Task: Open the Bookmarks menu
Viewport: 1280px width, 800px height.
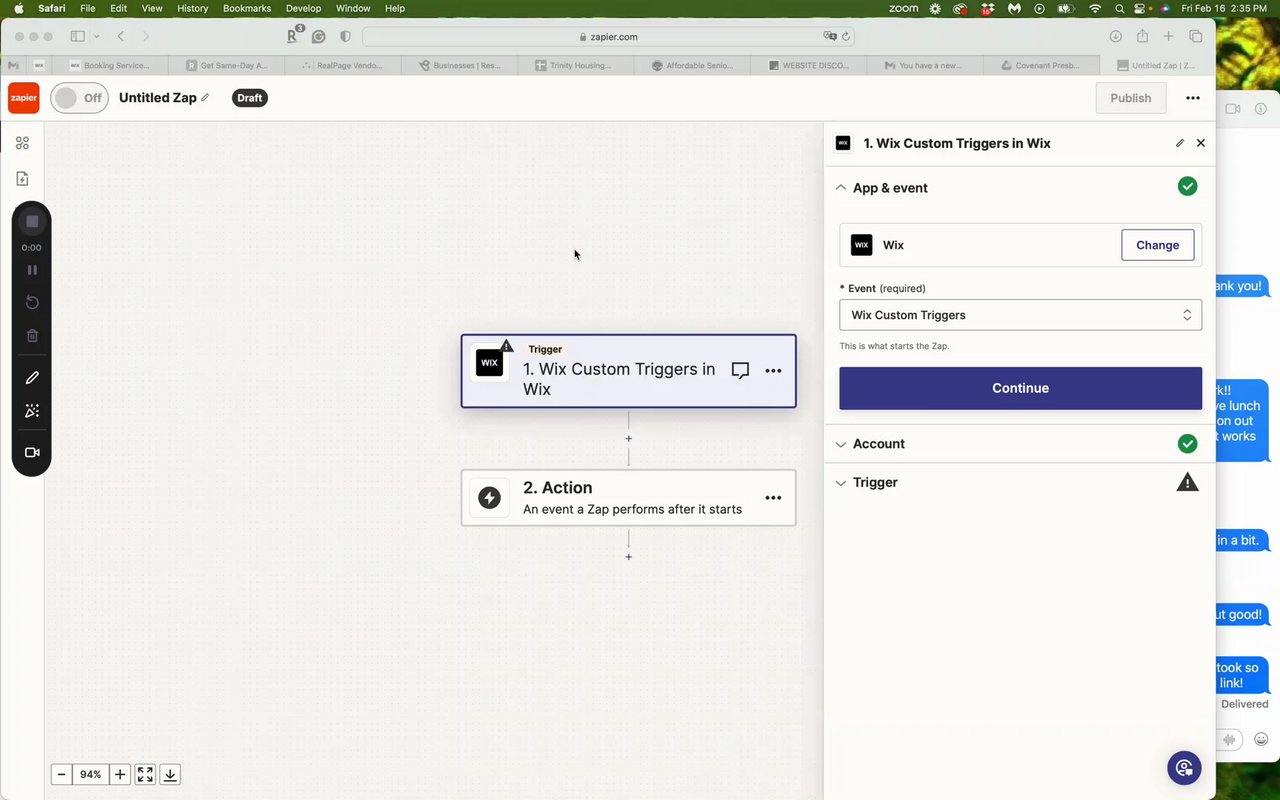Action: click(247, 8)
